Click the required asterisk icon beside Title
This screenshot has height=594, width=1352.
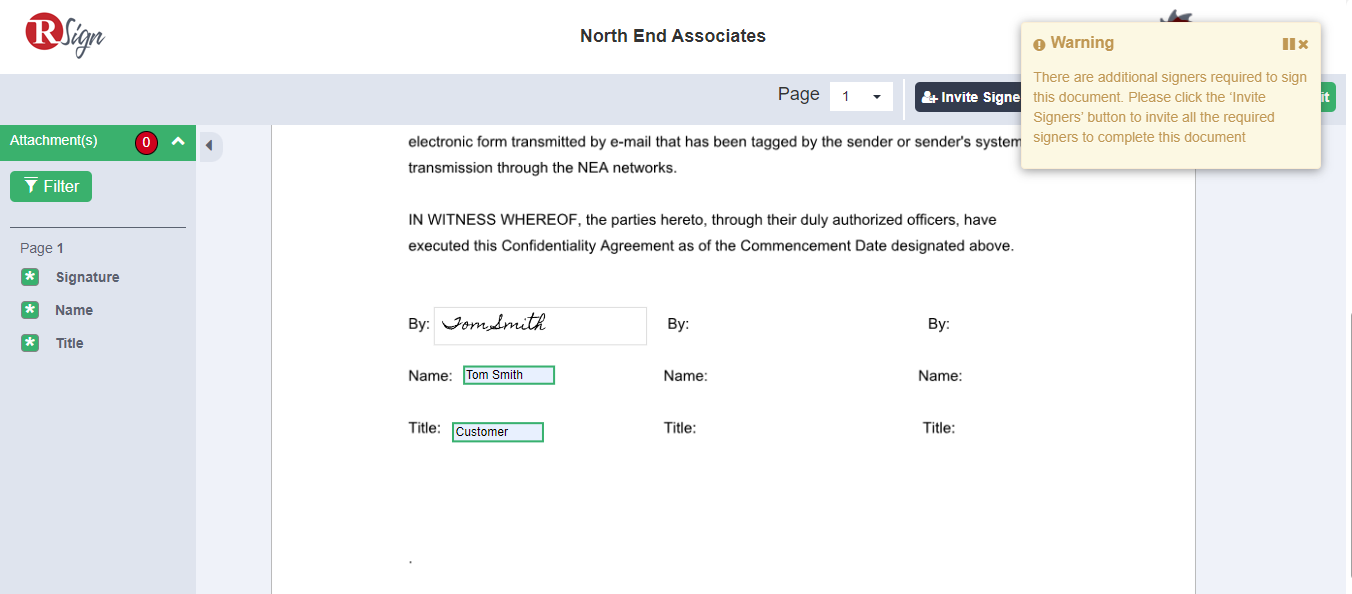30,343
